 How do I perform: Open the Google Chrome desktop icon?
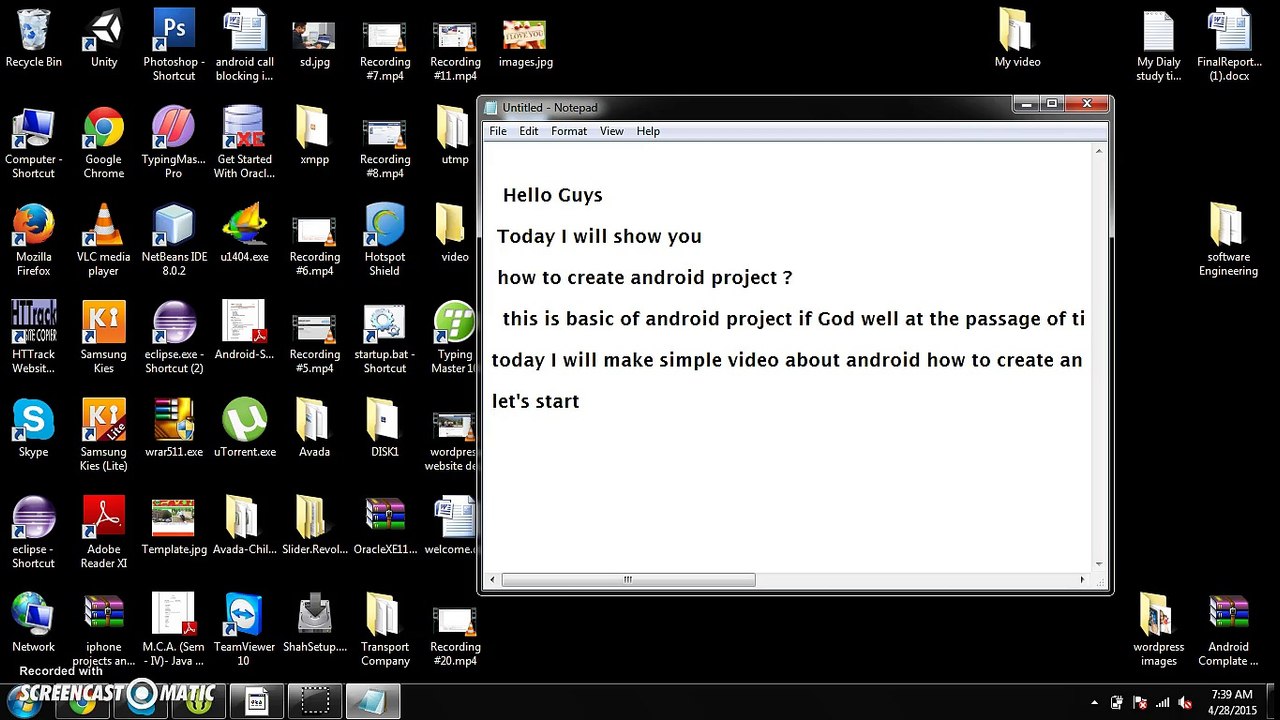click(104, 130)
